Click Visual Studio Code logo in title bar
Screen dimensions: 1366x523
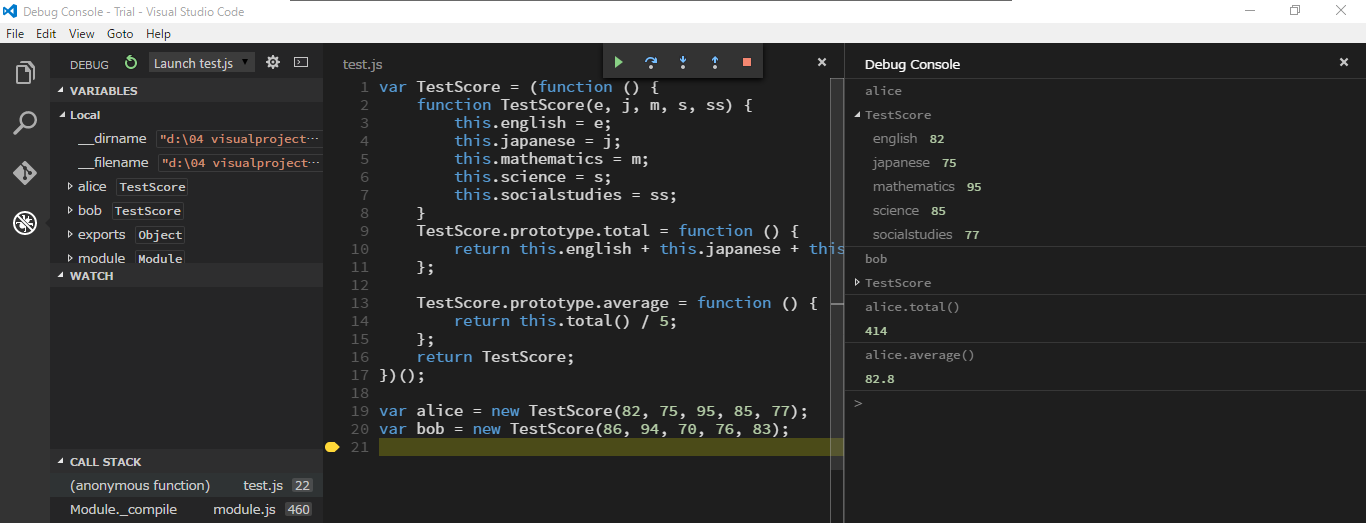point(10,11)
